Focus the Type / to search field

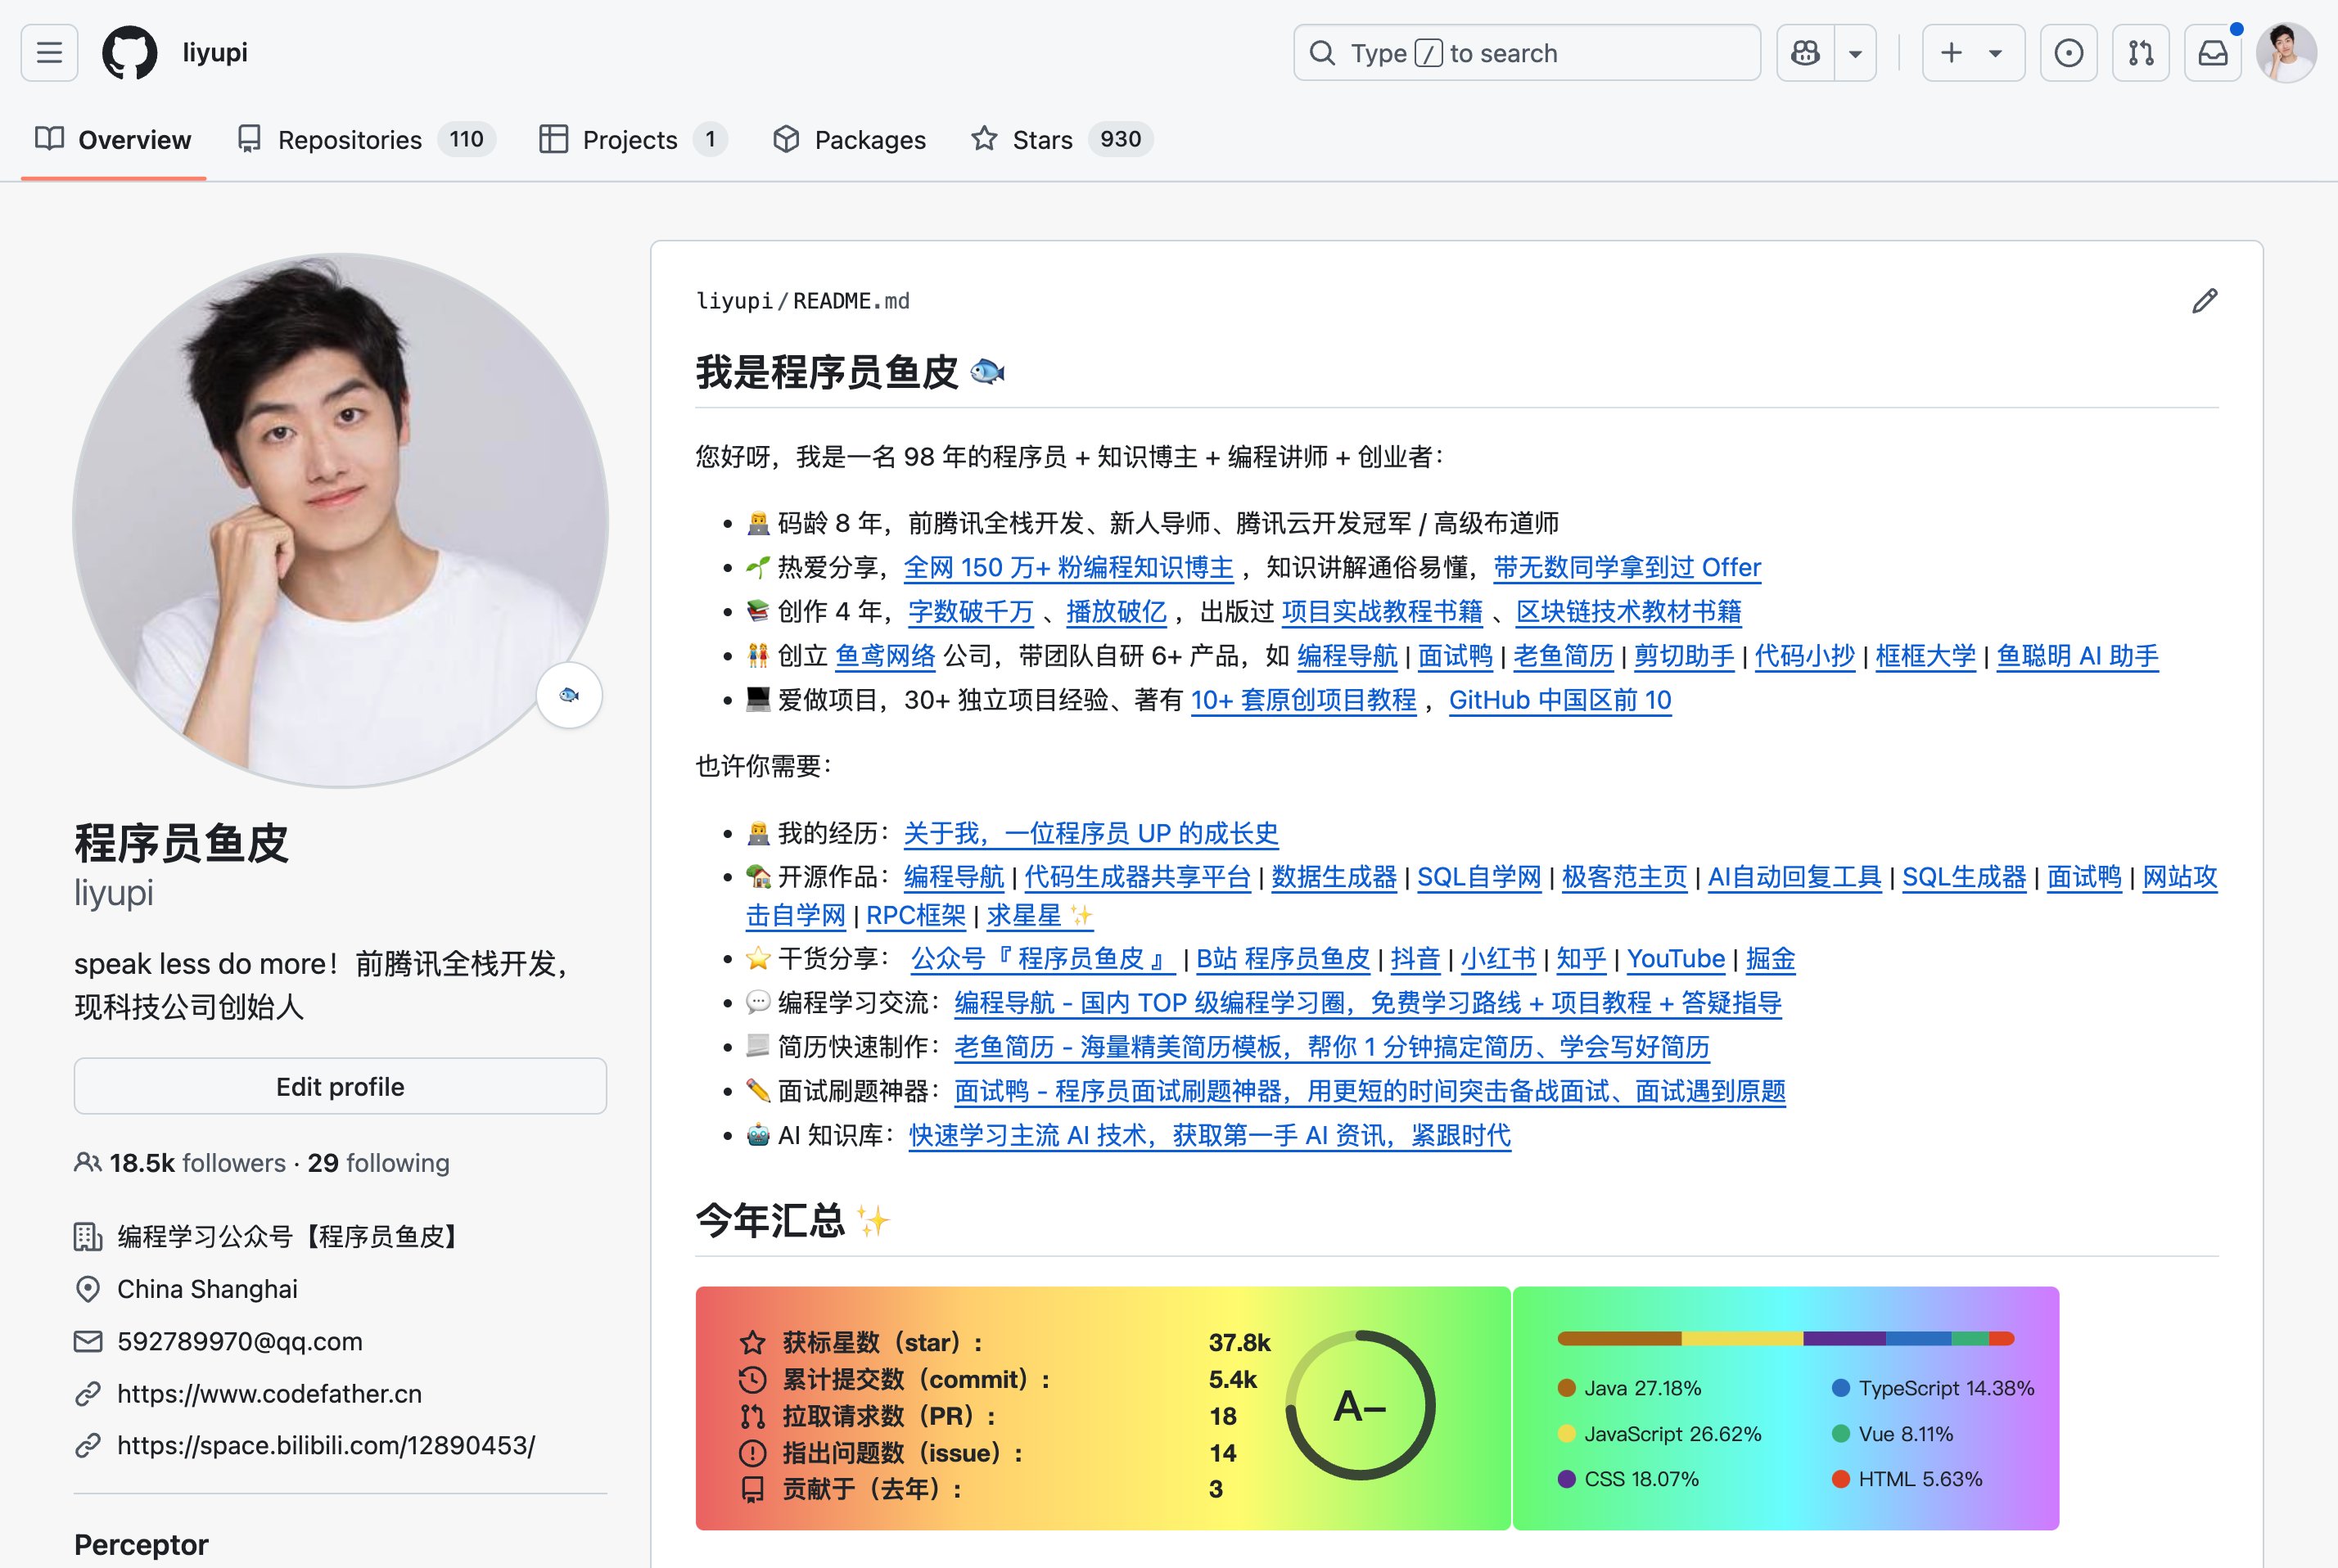1526,53
